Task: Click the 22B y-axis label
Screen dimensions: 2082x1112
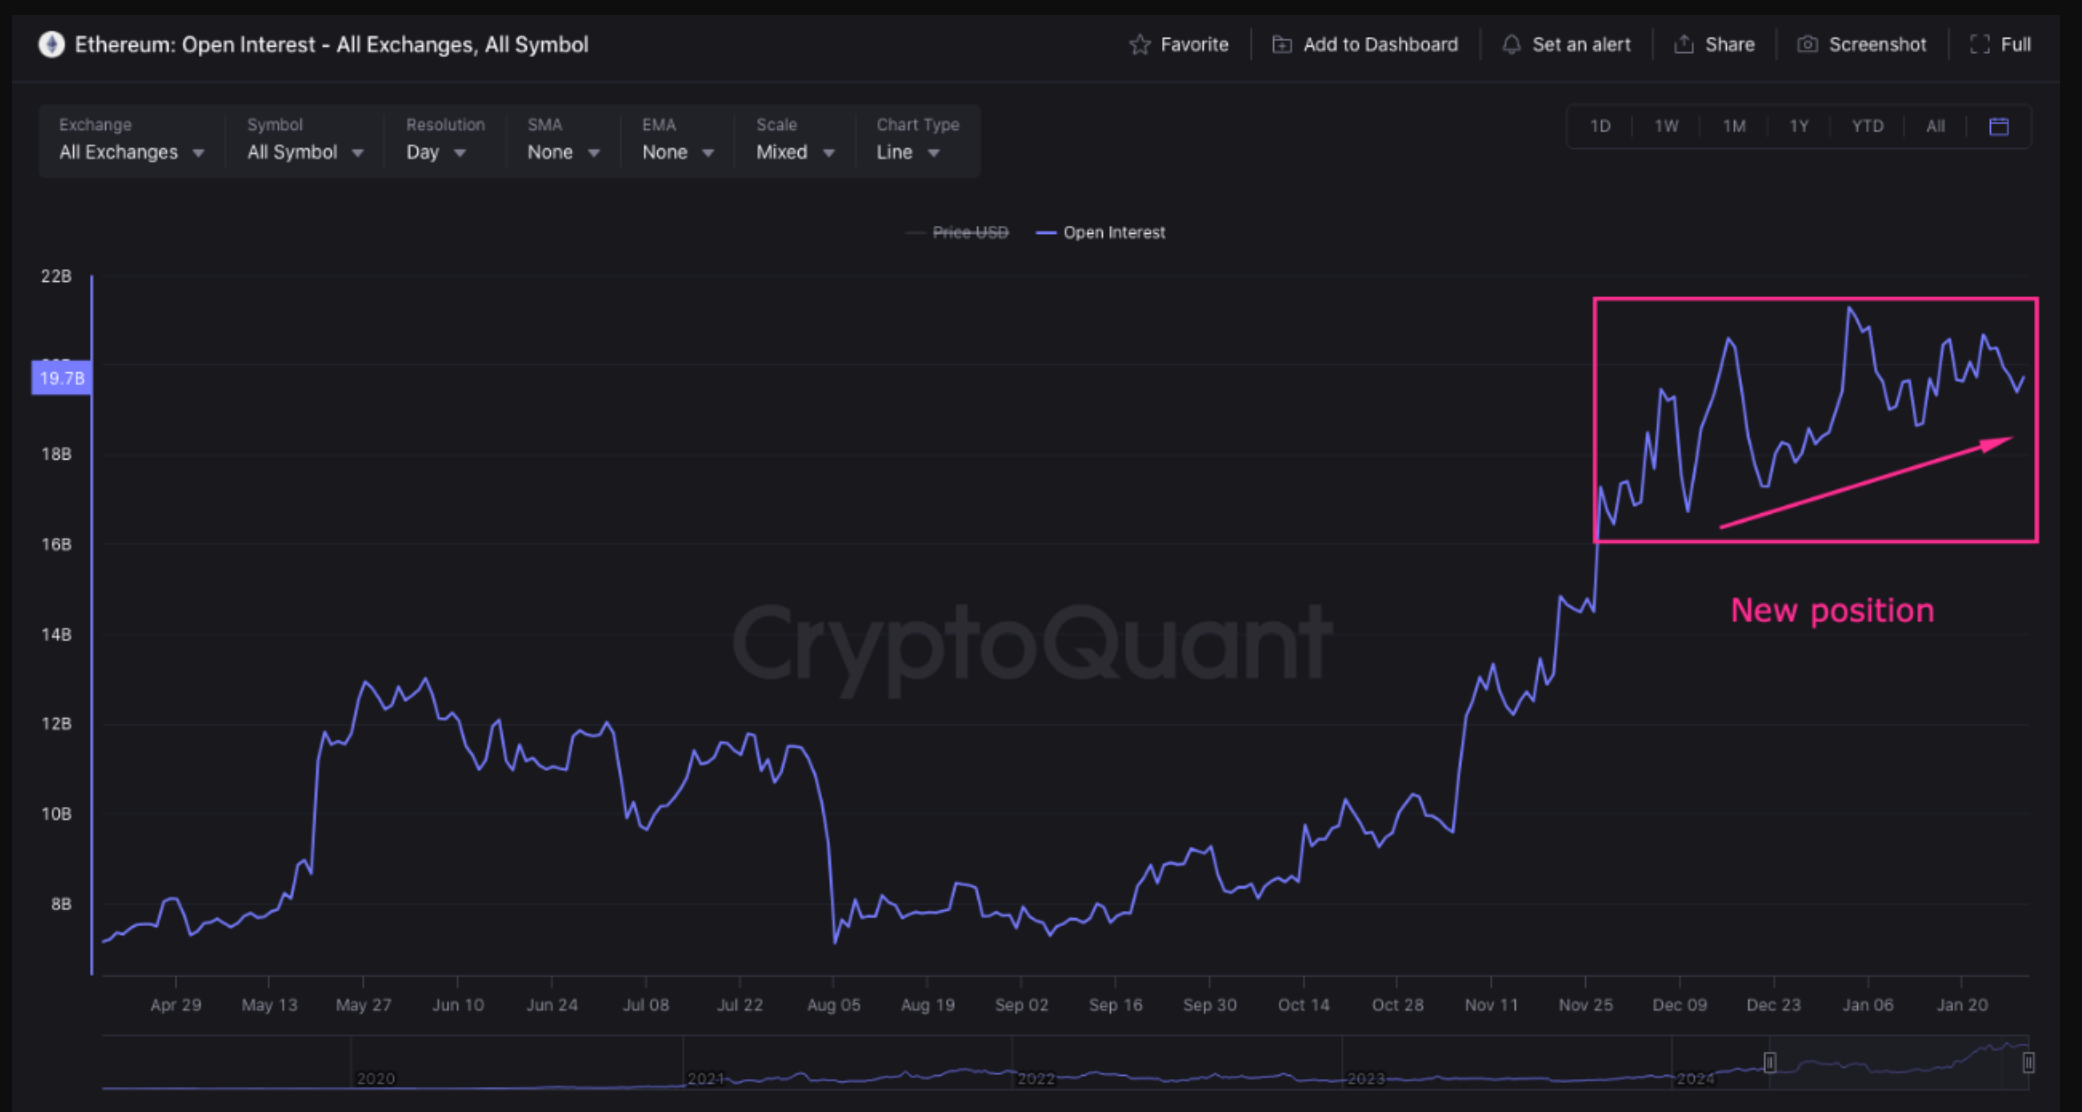Action: tap(56, 276)
